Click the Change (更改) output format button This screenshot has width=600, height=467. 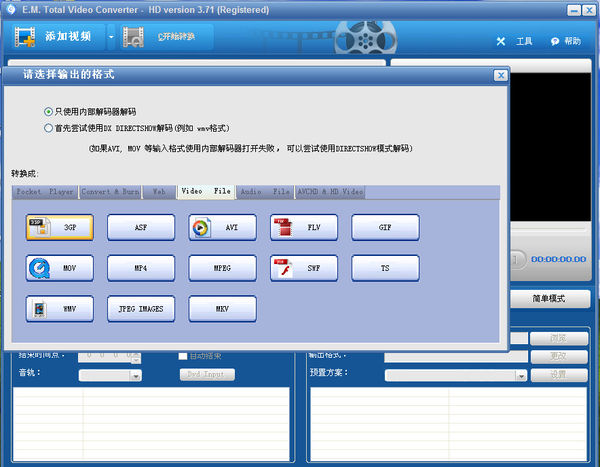click(559, 356)
